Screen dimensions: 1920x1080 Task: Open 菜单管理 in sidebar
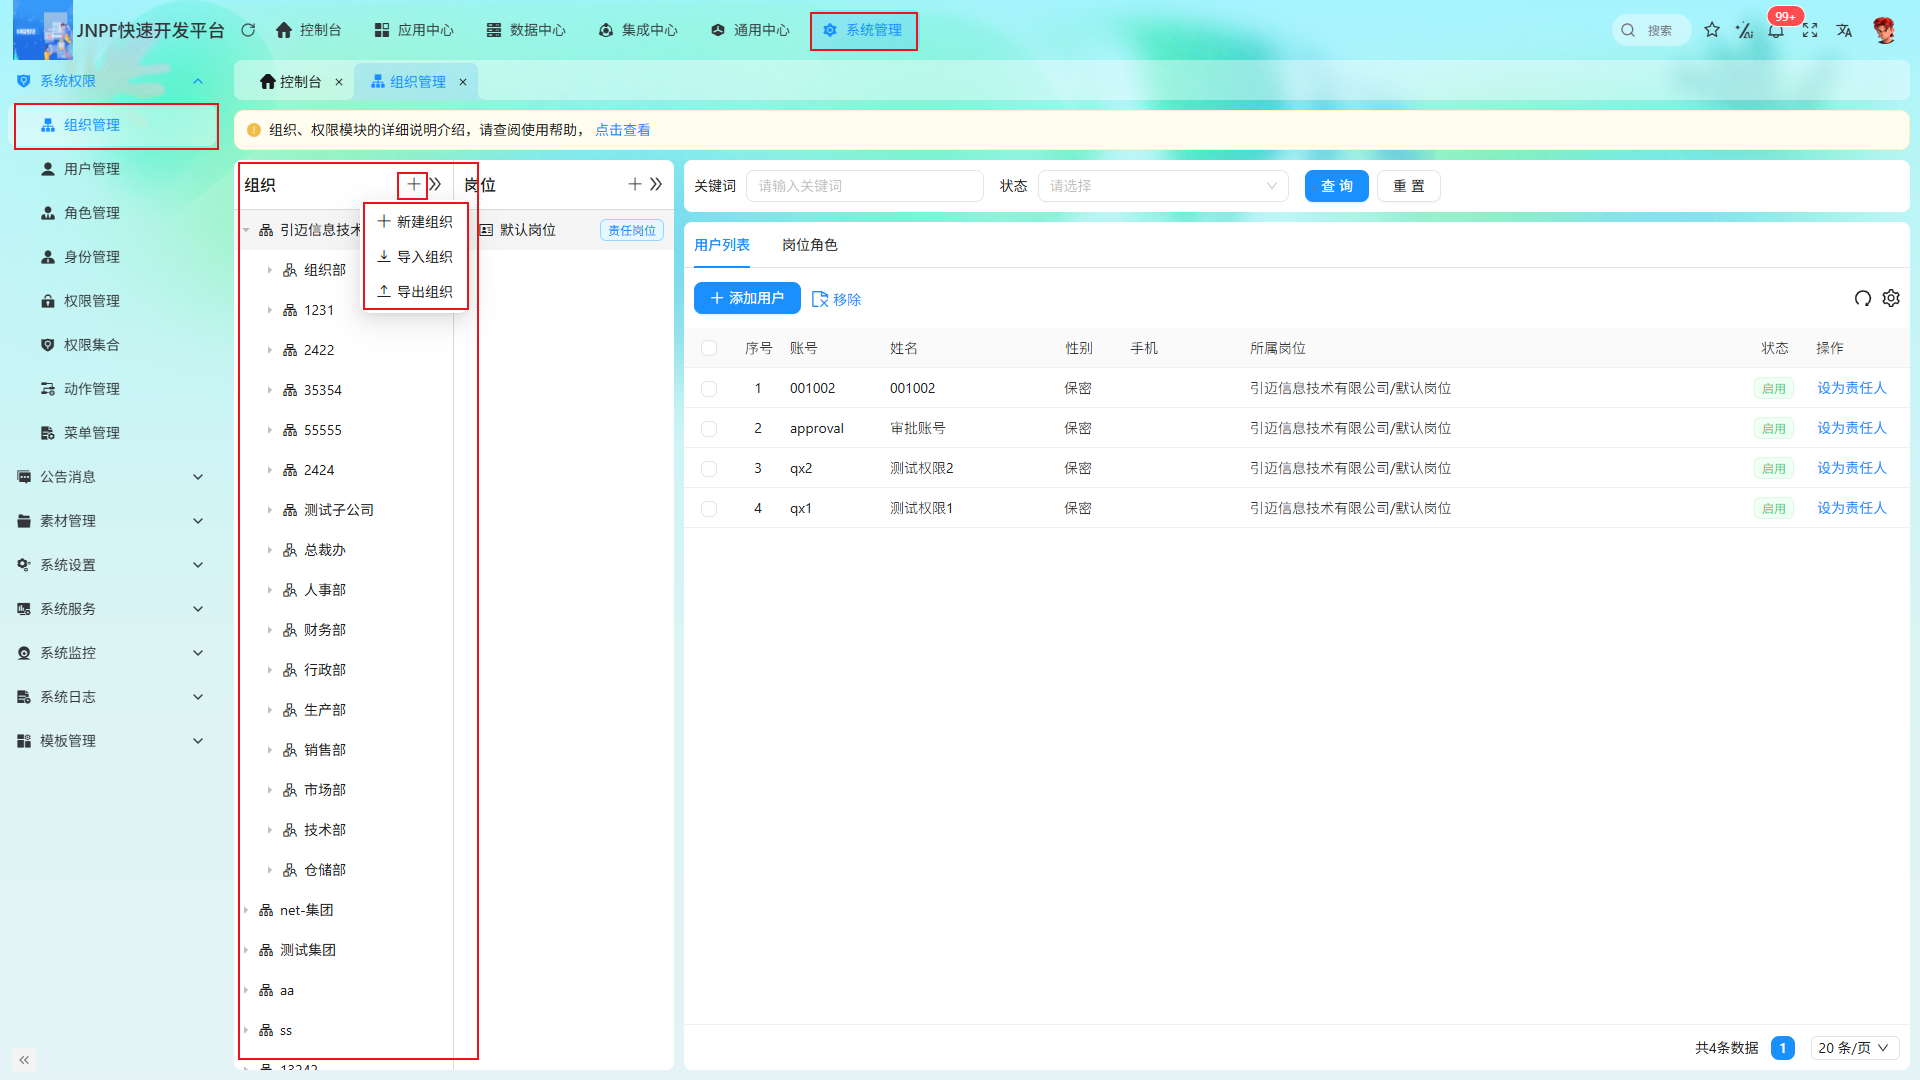(x=92, y=433)
